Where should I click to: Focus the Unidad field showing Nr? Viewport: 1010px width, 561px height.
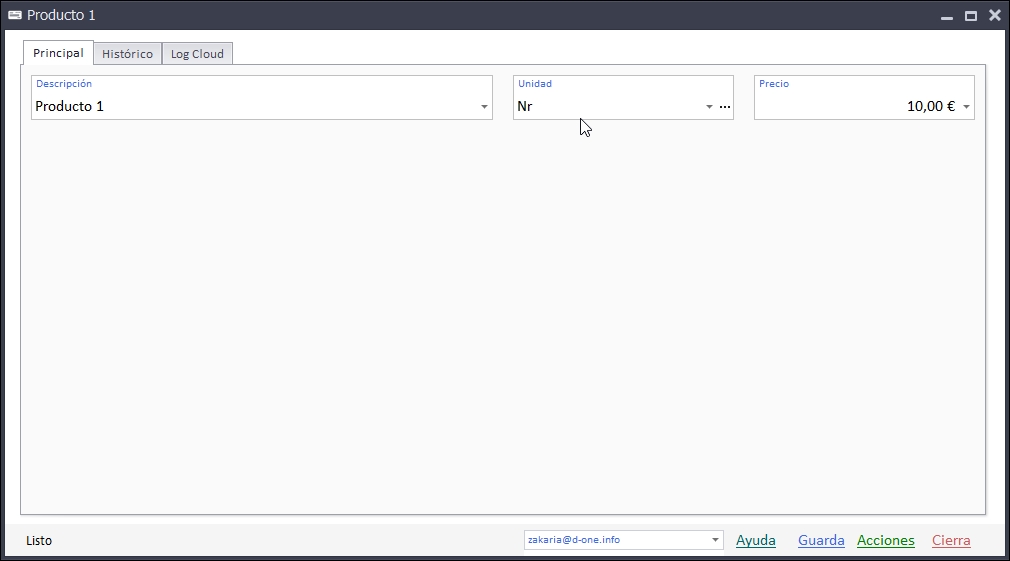(x=605, y=106)
